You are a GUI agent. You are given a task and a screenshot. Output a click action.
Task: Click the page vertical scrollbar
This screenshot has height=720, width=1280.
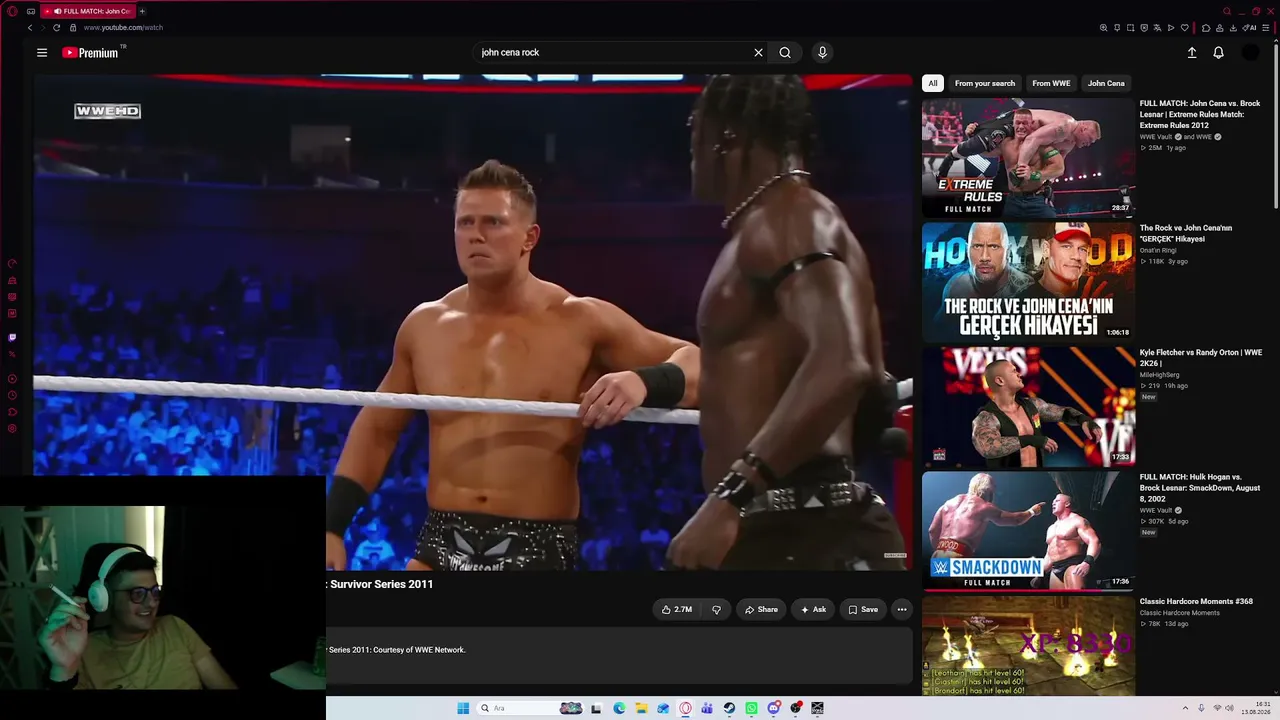[x=1276, y=125]
